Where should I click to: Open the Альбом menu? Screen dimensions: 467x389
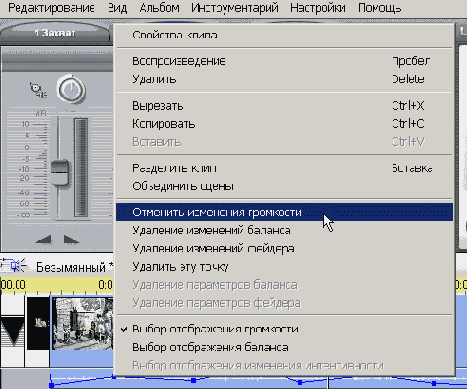[159, 8]
